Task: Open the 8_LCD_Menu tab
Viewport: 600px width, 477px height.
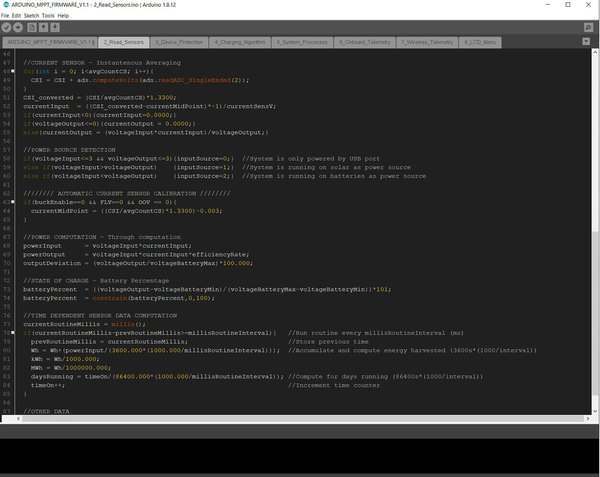Action: (480, 42)
